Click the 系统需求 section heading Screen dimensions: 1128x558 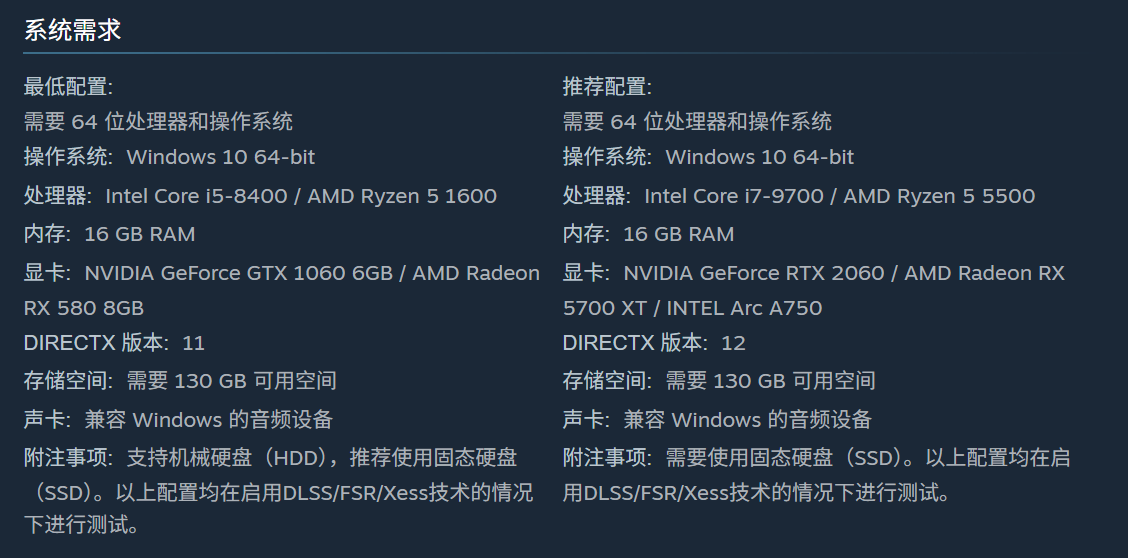(72, 30)
